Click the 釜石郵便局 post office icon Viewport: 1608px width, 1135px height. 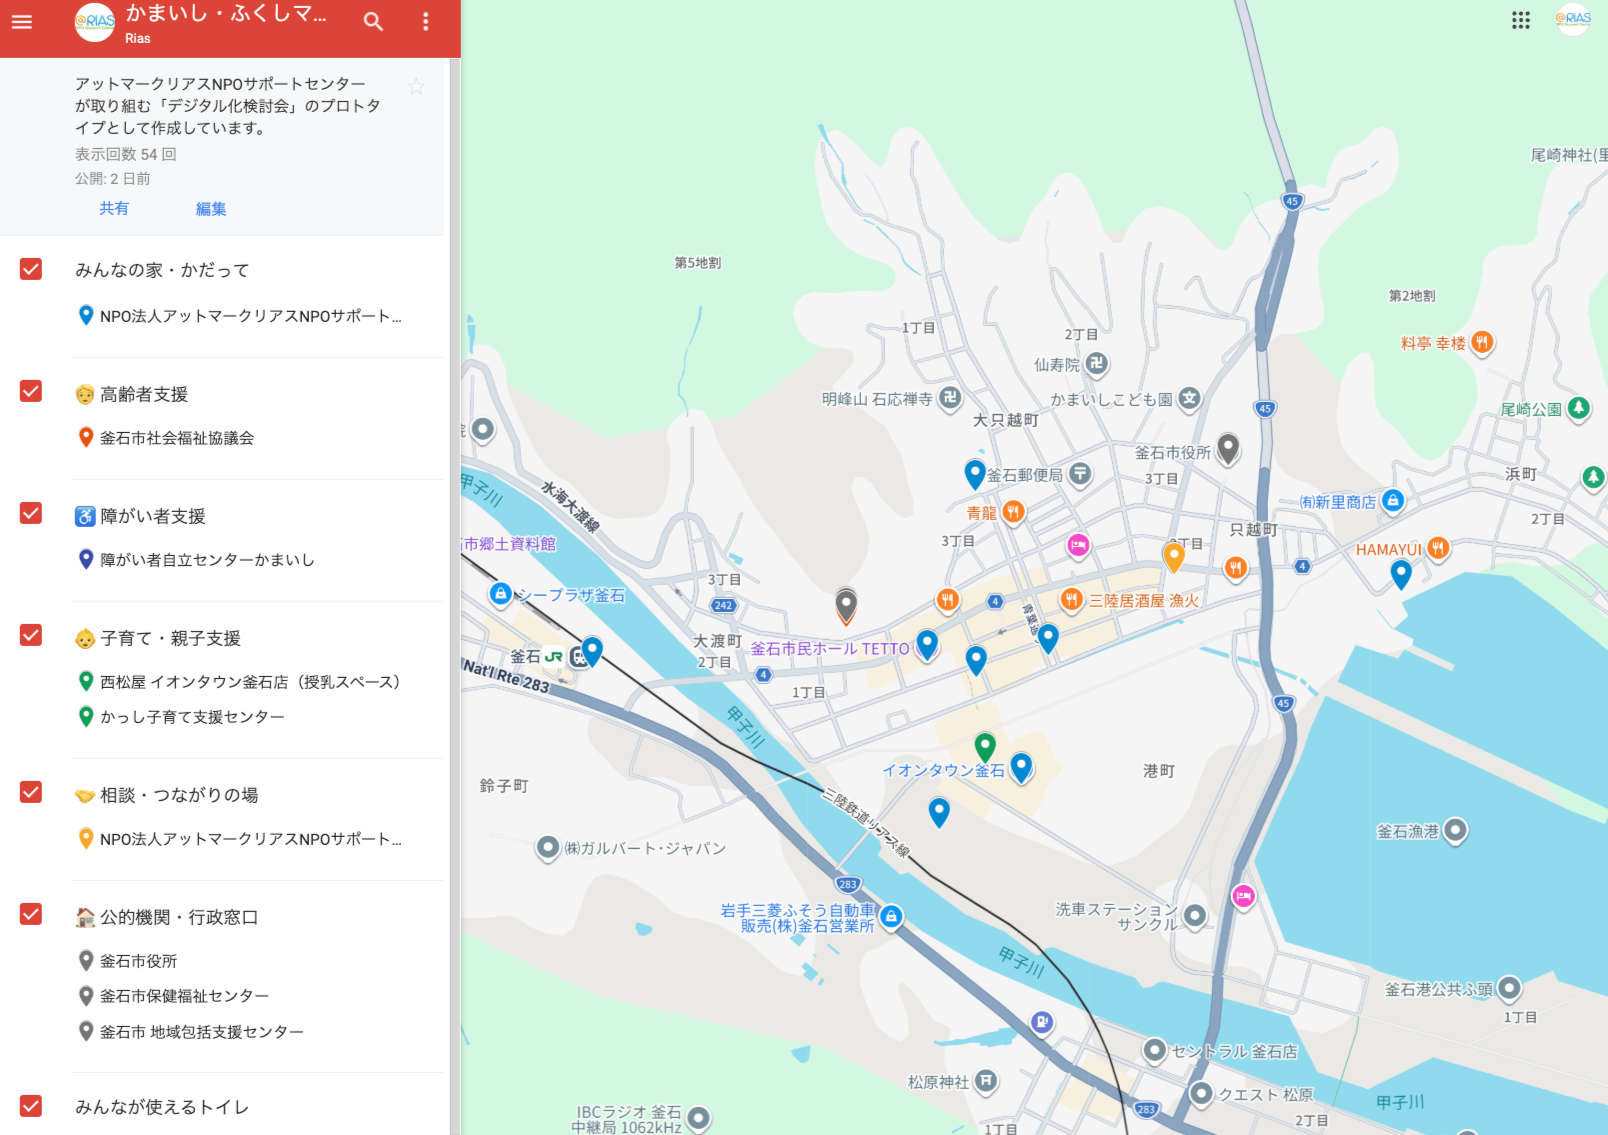1080,474
